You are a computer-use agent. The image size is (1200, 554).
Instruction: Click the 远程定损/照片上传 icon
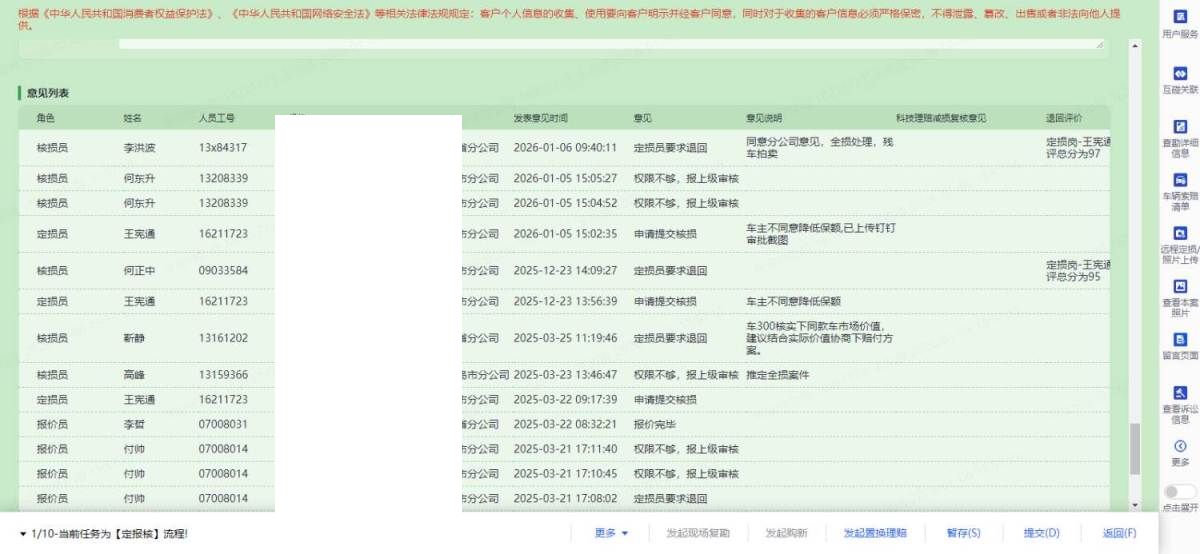click(x=1180, y=233)
